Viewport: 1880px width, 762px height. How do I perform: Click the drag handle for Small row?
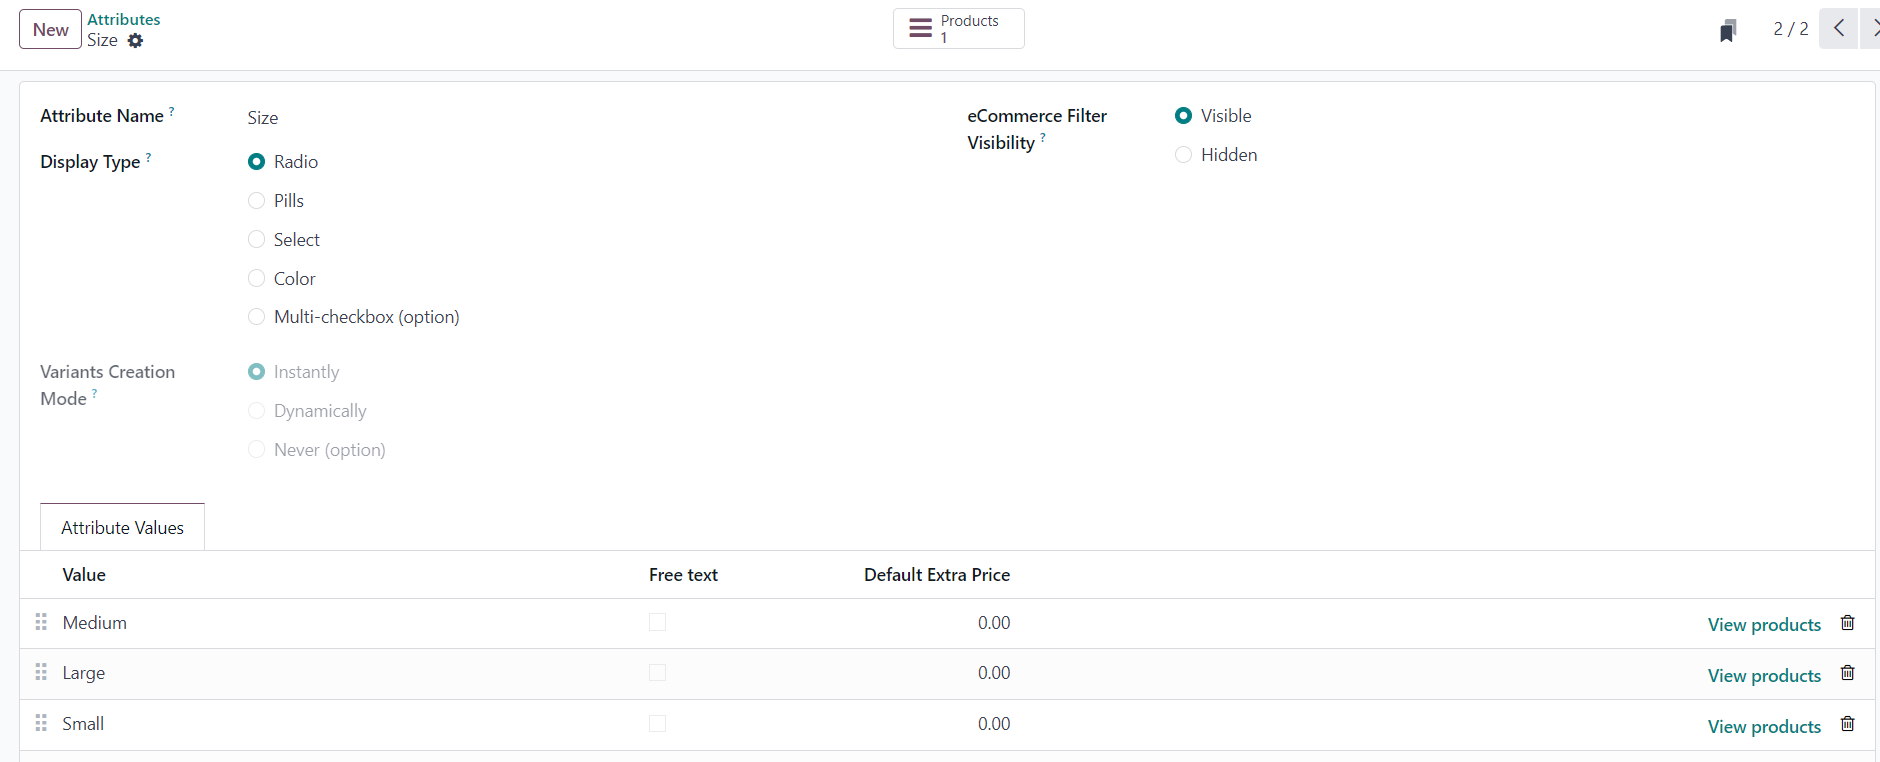pos(41,723)
